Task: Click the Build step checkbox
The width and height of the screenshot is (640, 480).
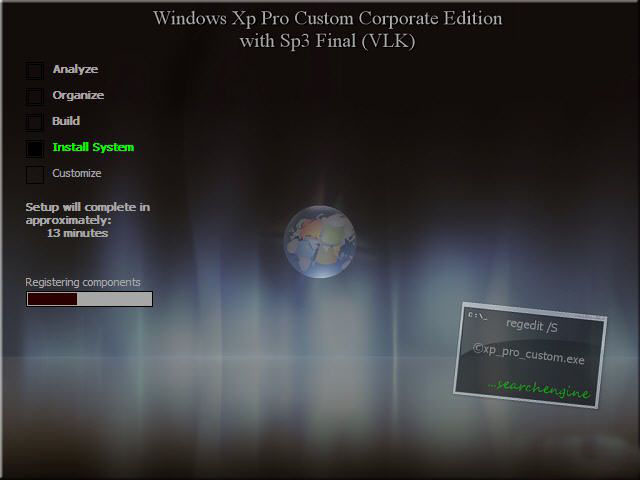Action: 35,122
